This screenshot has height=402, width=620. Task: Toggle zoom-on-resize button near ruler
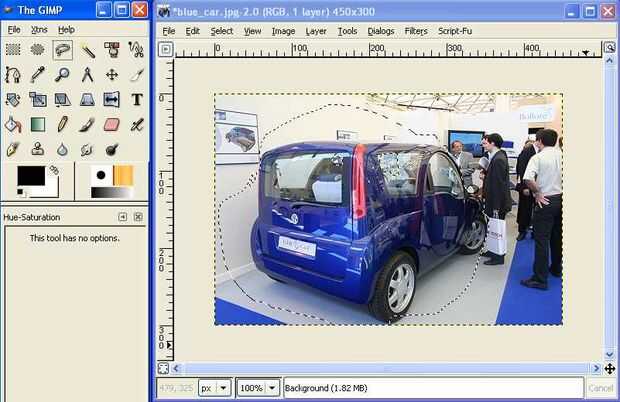pos(610,48)
